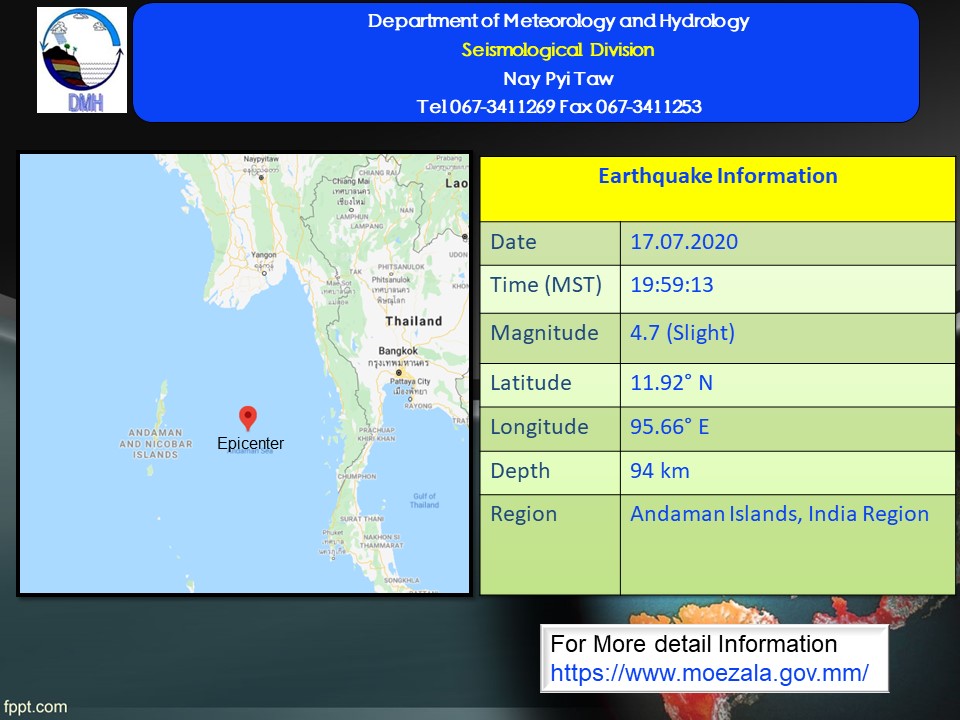Click the "Depth" row label
Screen dimensions: 960x720
tap(520, 471)
